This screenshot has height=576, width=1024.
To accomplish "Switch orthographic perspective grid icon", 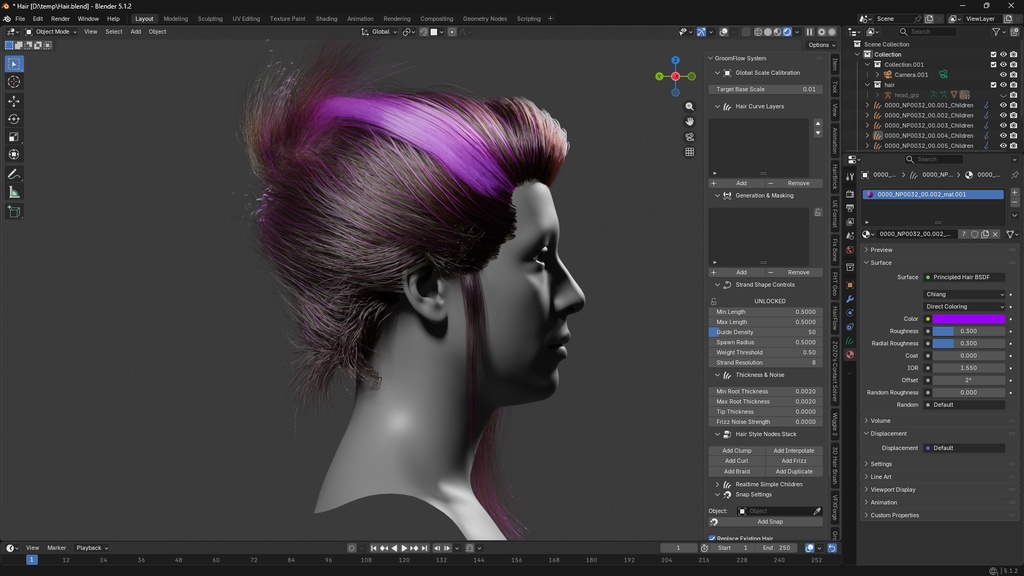I will 690,152.
